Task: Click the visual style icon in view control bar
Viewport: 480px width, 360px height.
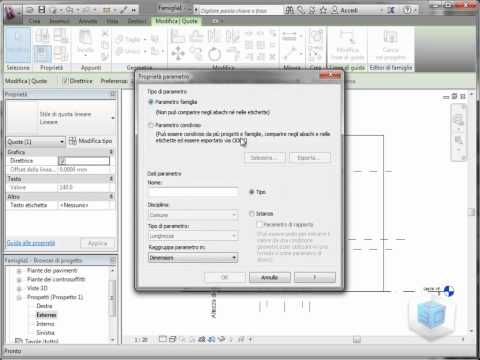Action: [173, 339]
